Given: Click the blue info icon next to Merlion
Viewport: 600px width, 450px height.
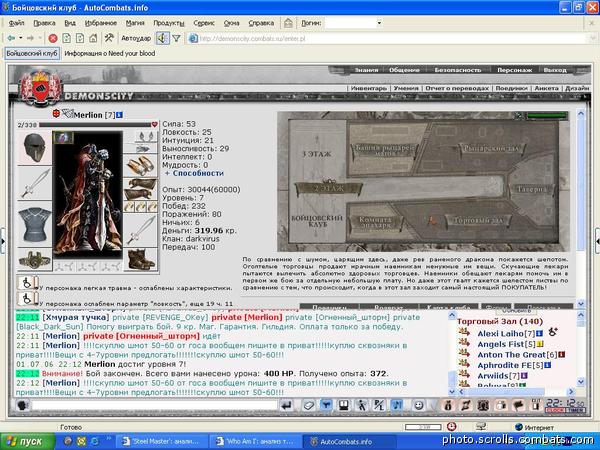Looking at the screenshot, I should tap(119, 114).
